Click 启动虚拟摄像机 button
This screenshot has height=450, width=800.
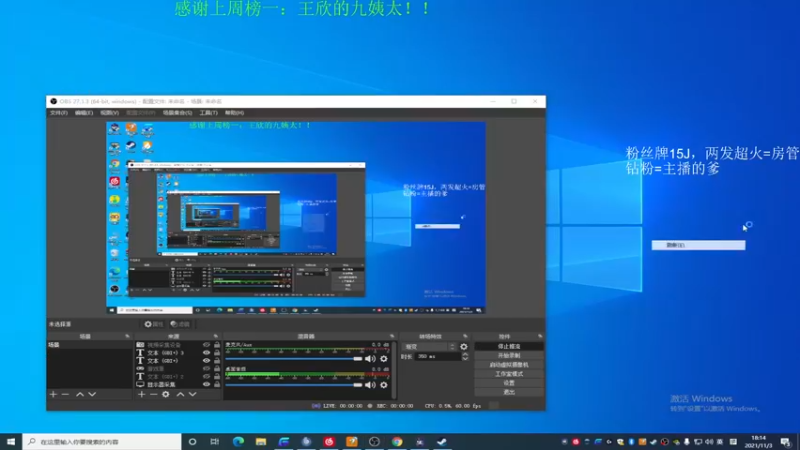coord(509,365)
